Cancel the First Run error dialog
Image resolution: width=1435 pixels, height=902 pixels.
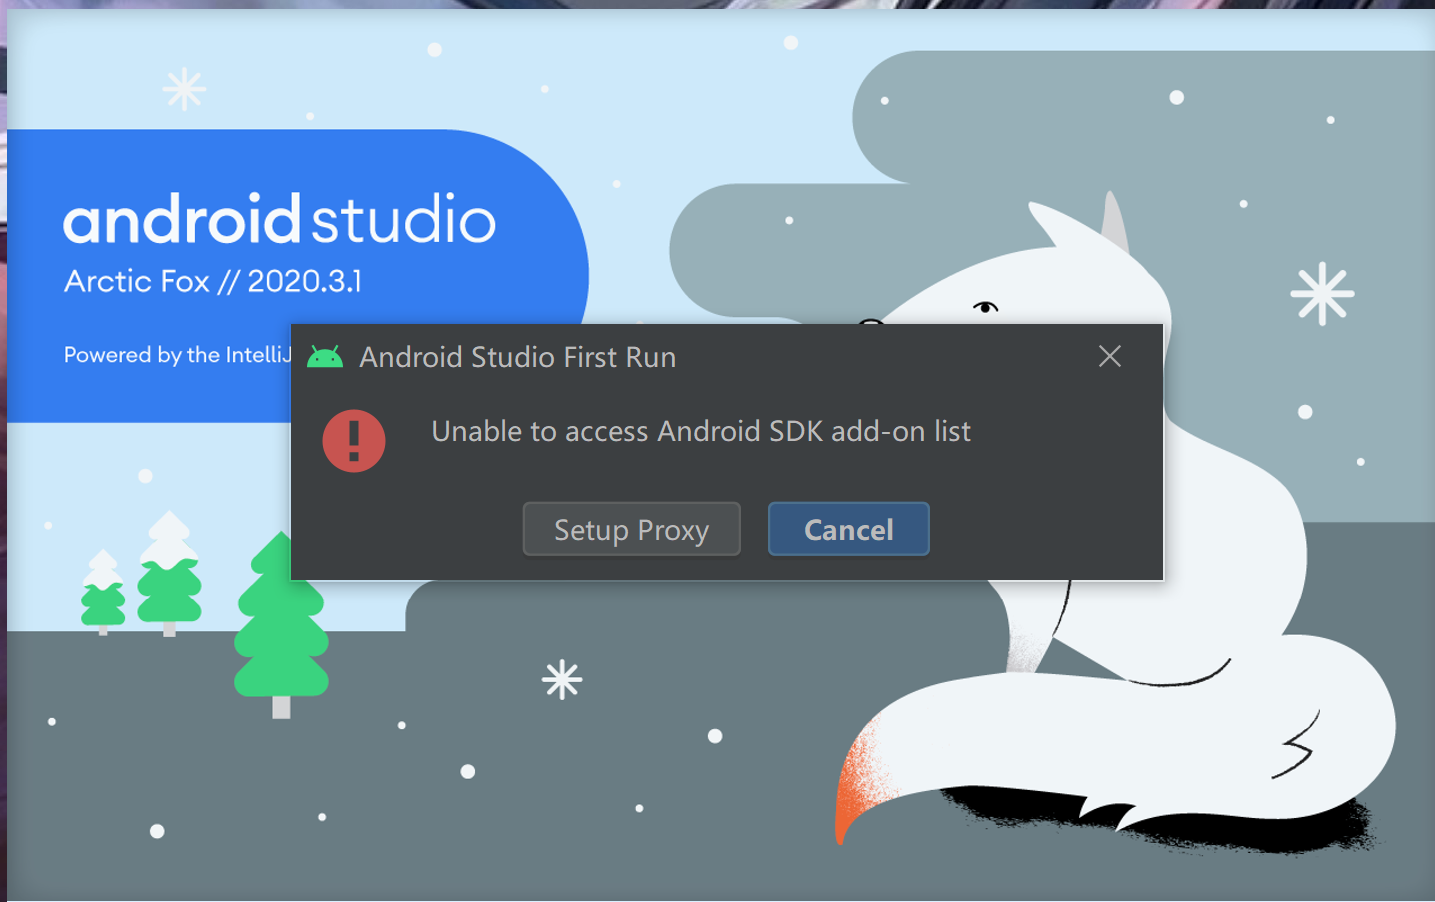coord(848,529)
